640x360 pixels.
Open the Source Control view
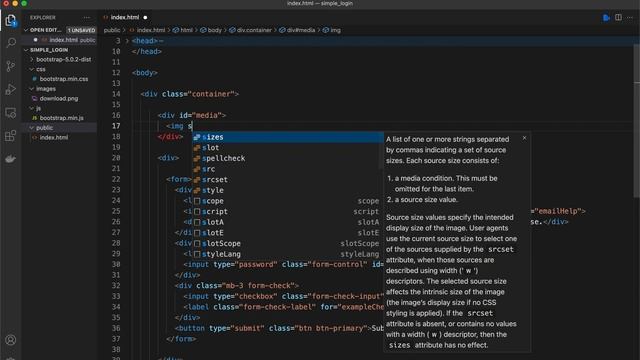point(11,66)
